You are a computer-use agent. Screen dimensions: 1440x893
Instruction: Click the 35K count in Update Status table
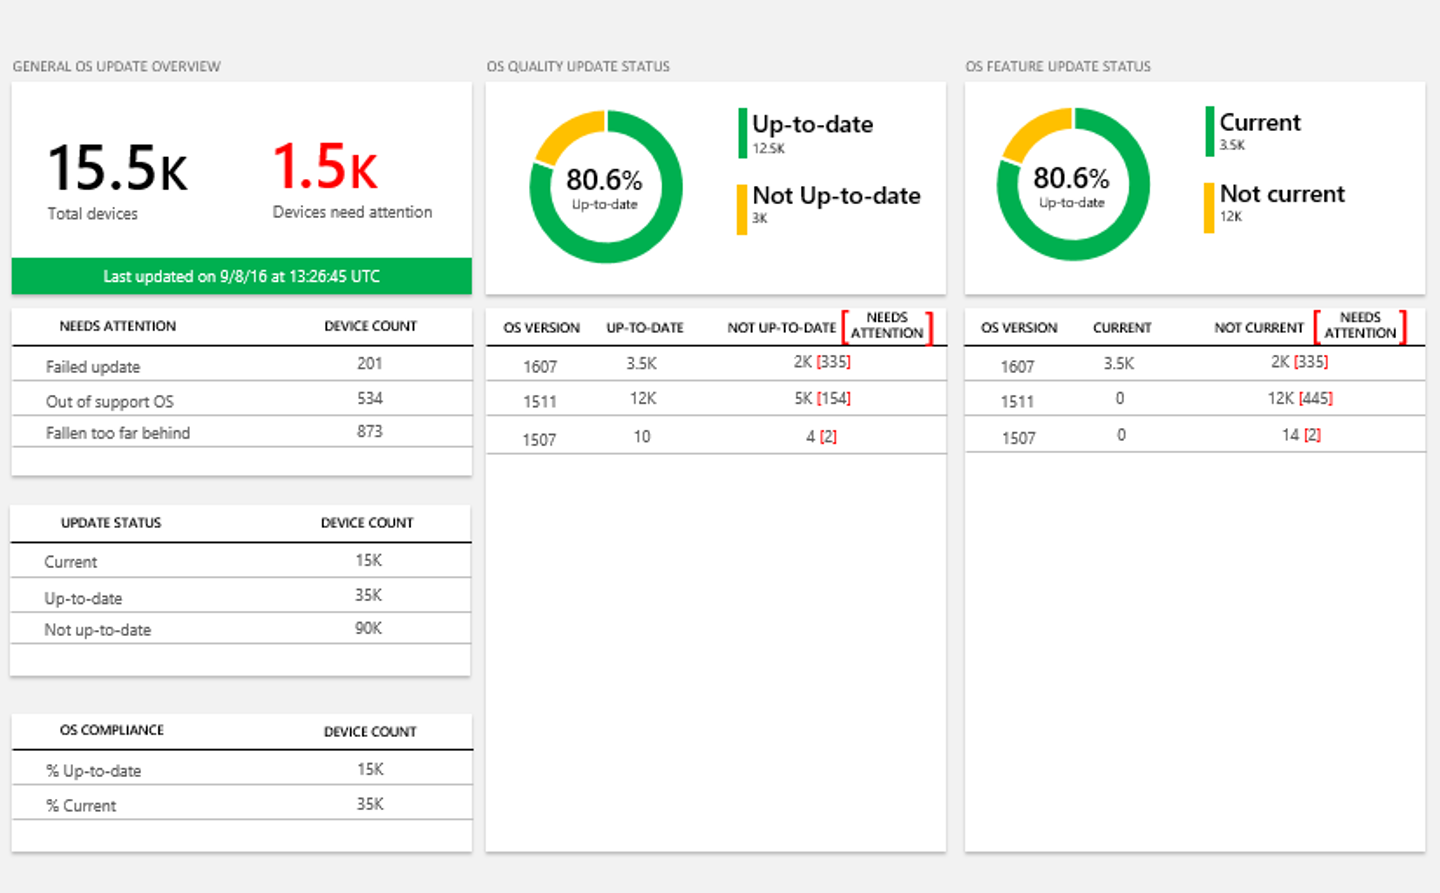(x=369, y=595)
